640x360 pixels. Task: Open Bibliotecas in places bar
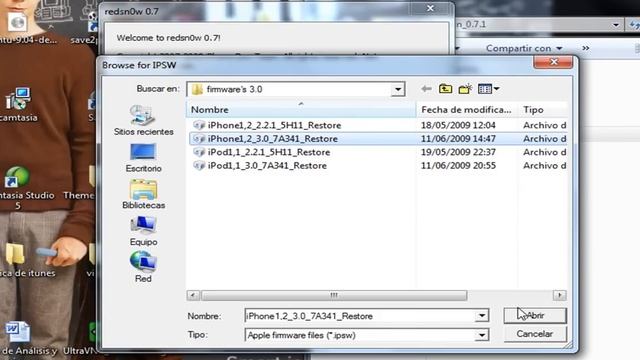pyautogui.click(x=143, y=194)
